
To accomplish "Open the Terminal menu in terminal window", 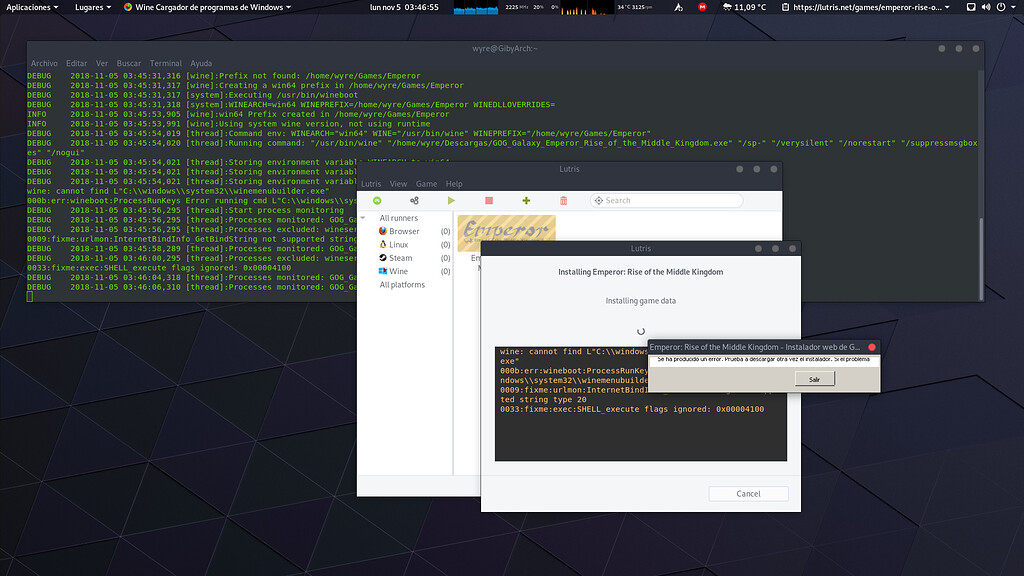I will [x=166, y=63].
